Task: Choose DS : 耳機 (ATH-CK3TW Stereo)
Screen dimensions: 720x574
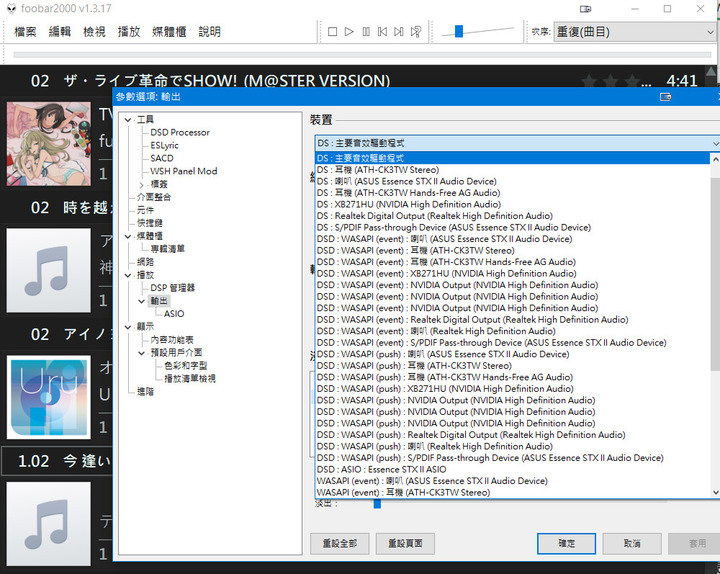Action: click(x=512, y=170)
